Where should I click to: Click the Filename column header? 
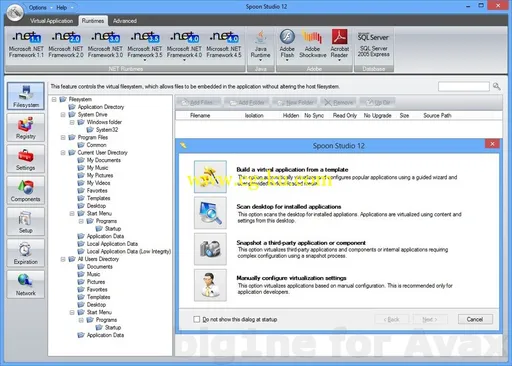coord(200,115)
